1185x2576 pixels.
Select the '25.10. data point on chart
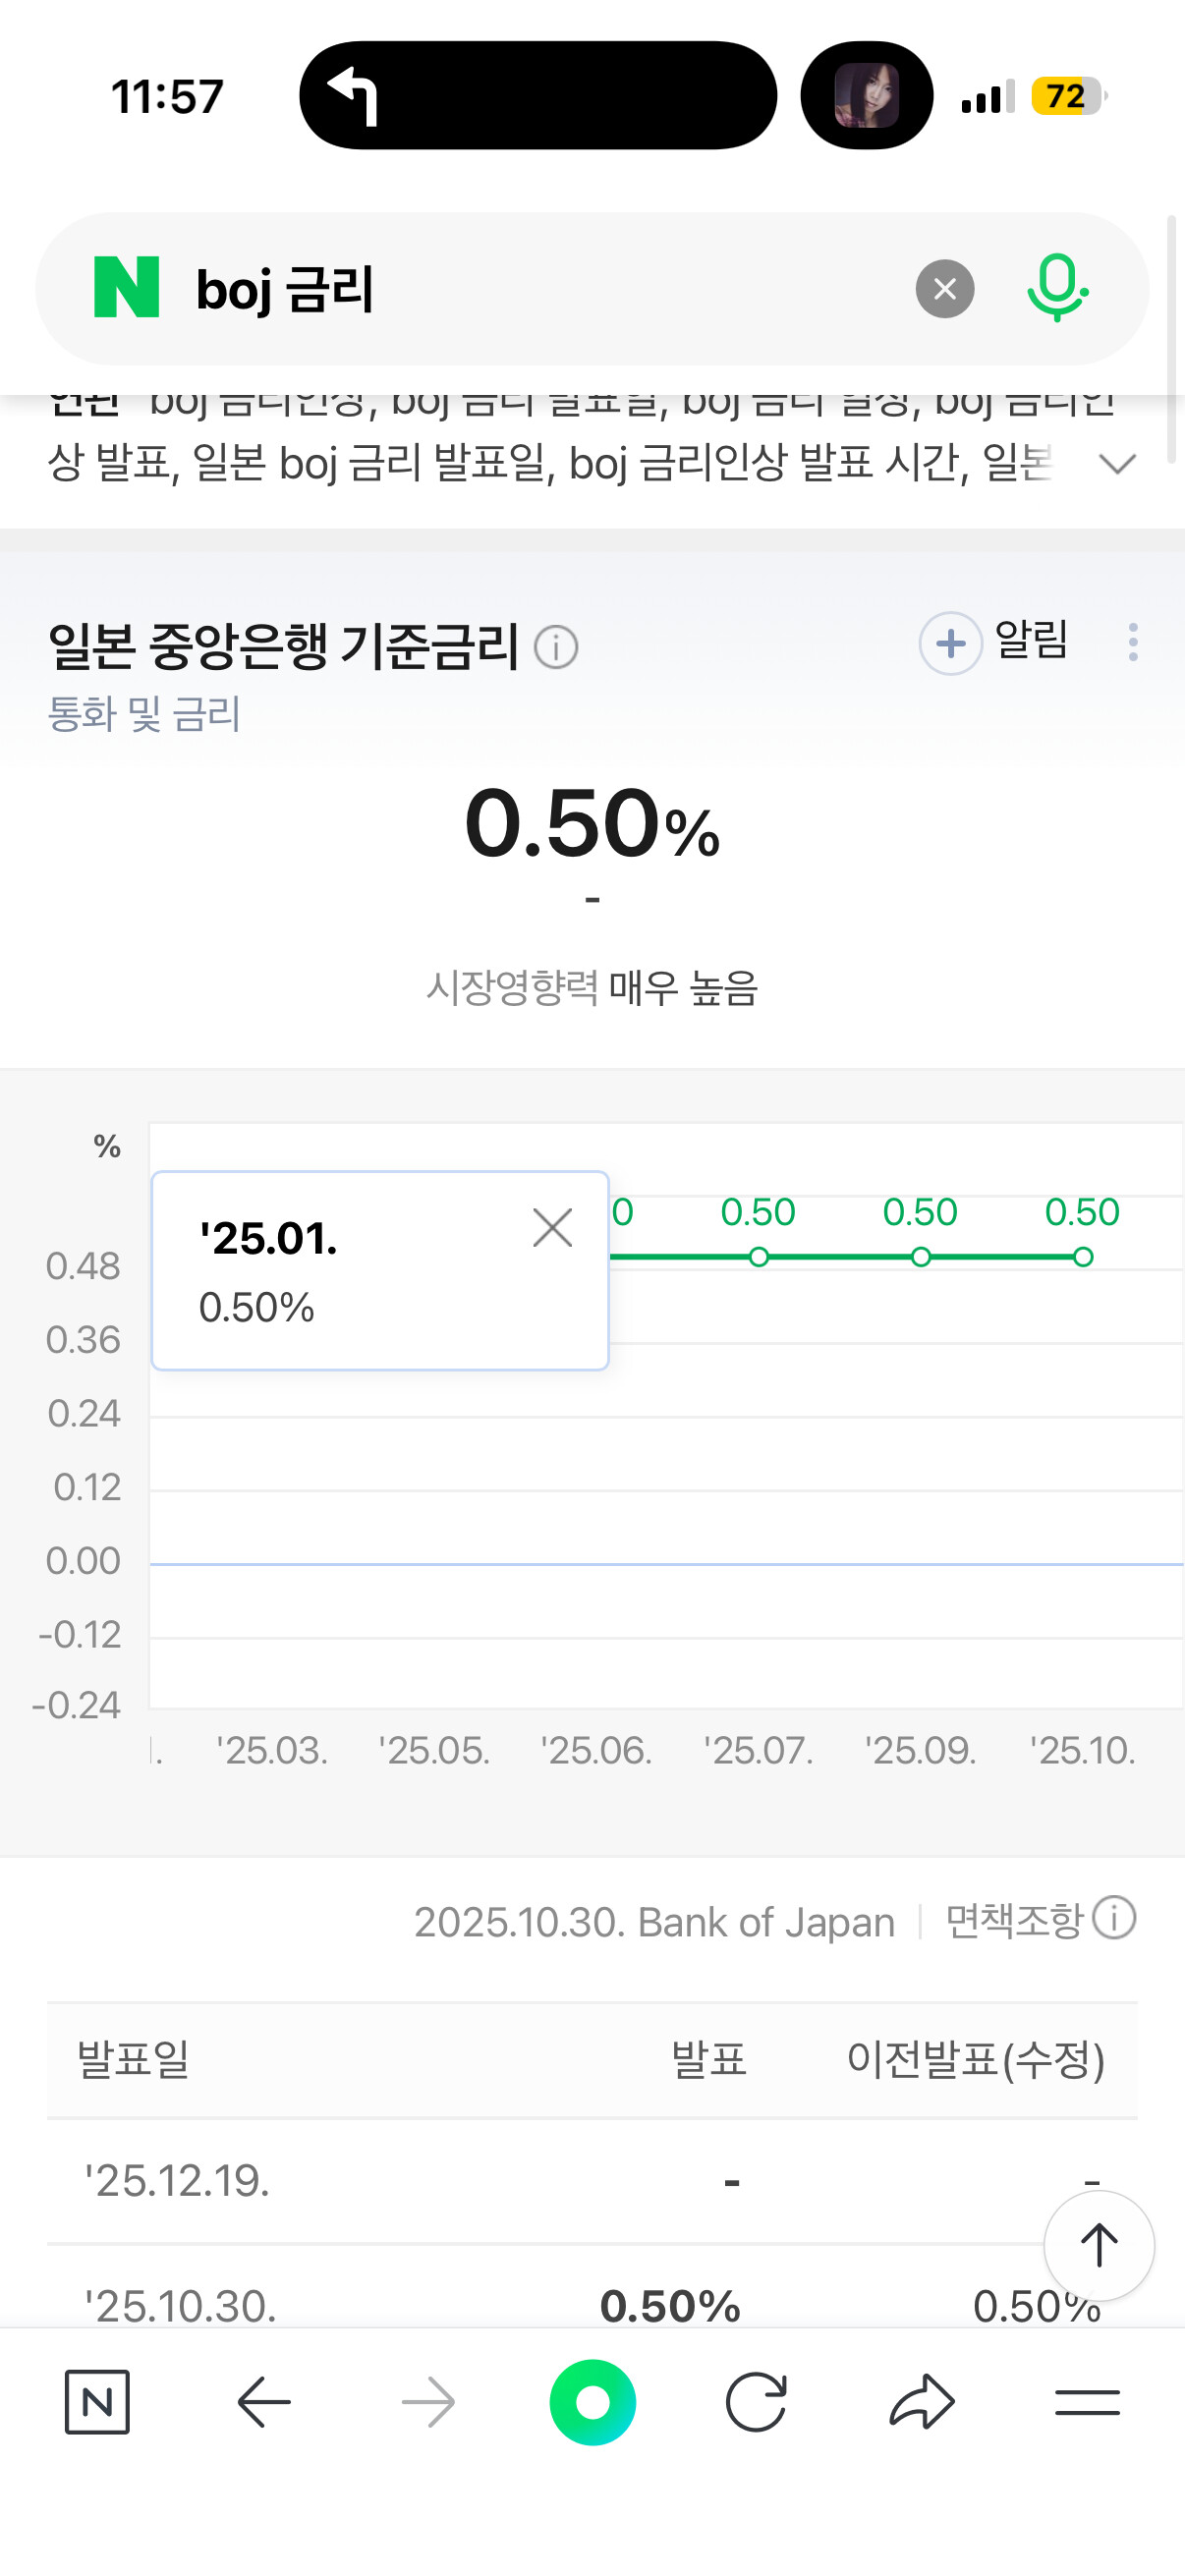pos(1082,1257)
